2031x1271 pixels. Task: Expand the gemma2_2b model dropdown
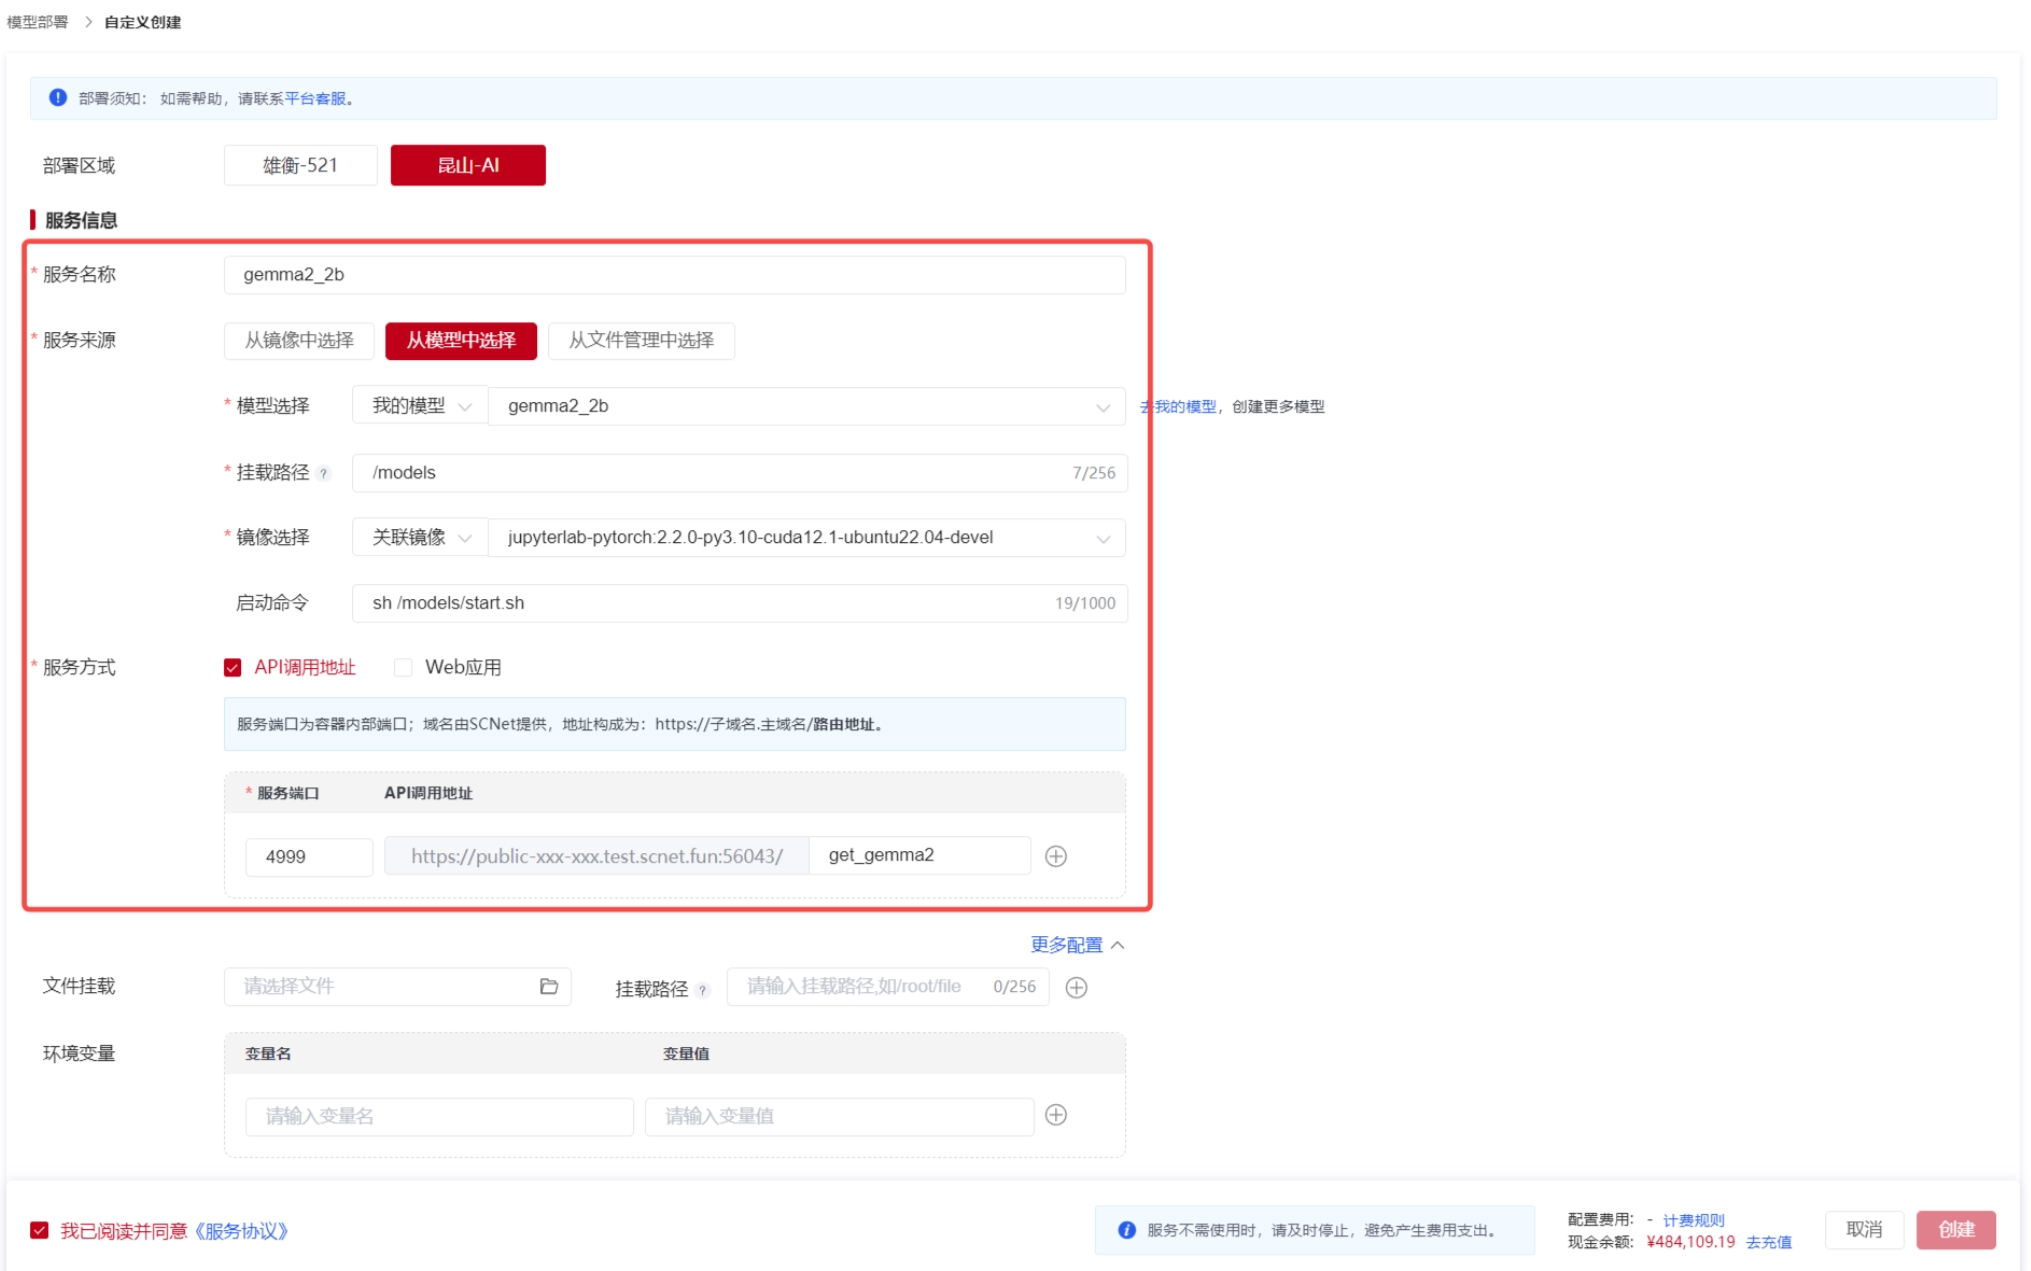pos(806,406)
